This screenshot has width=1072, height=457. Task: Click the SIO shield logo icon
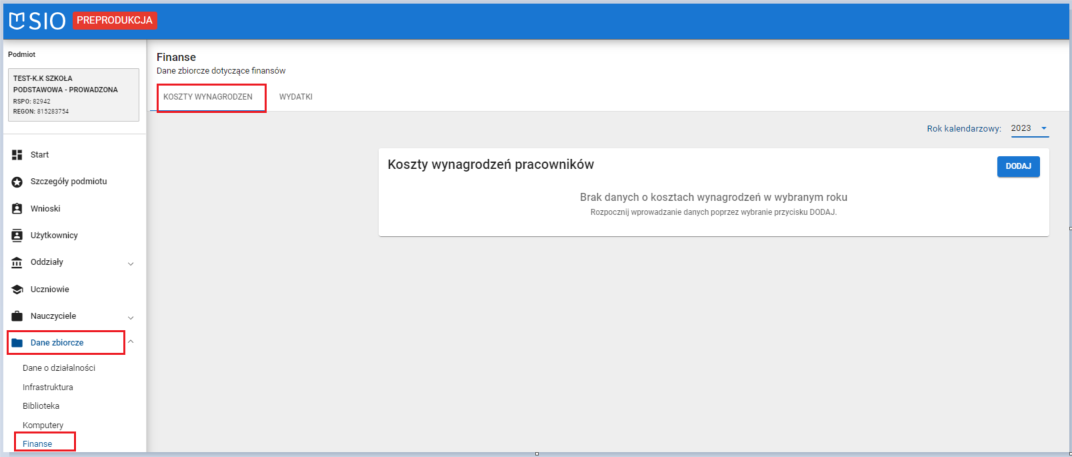16,21
